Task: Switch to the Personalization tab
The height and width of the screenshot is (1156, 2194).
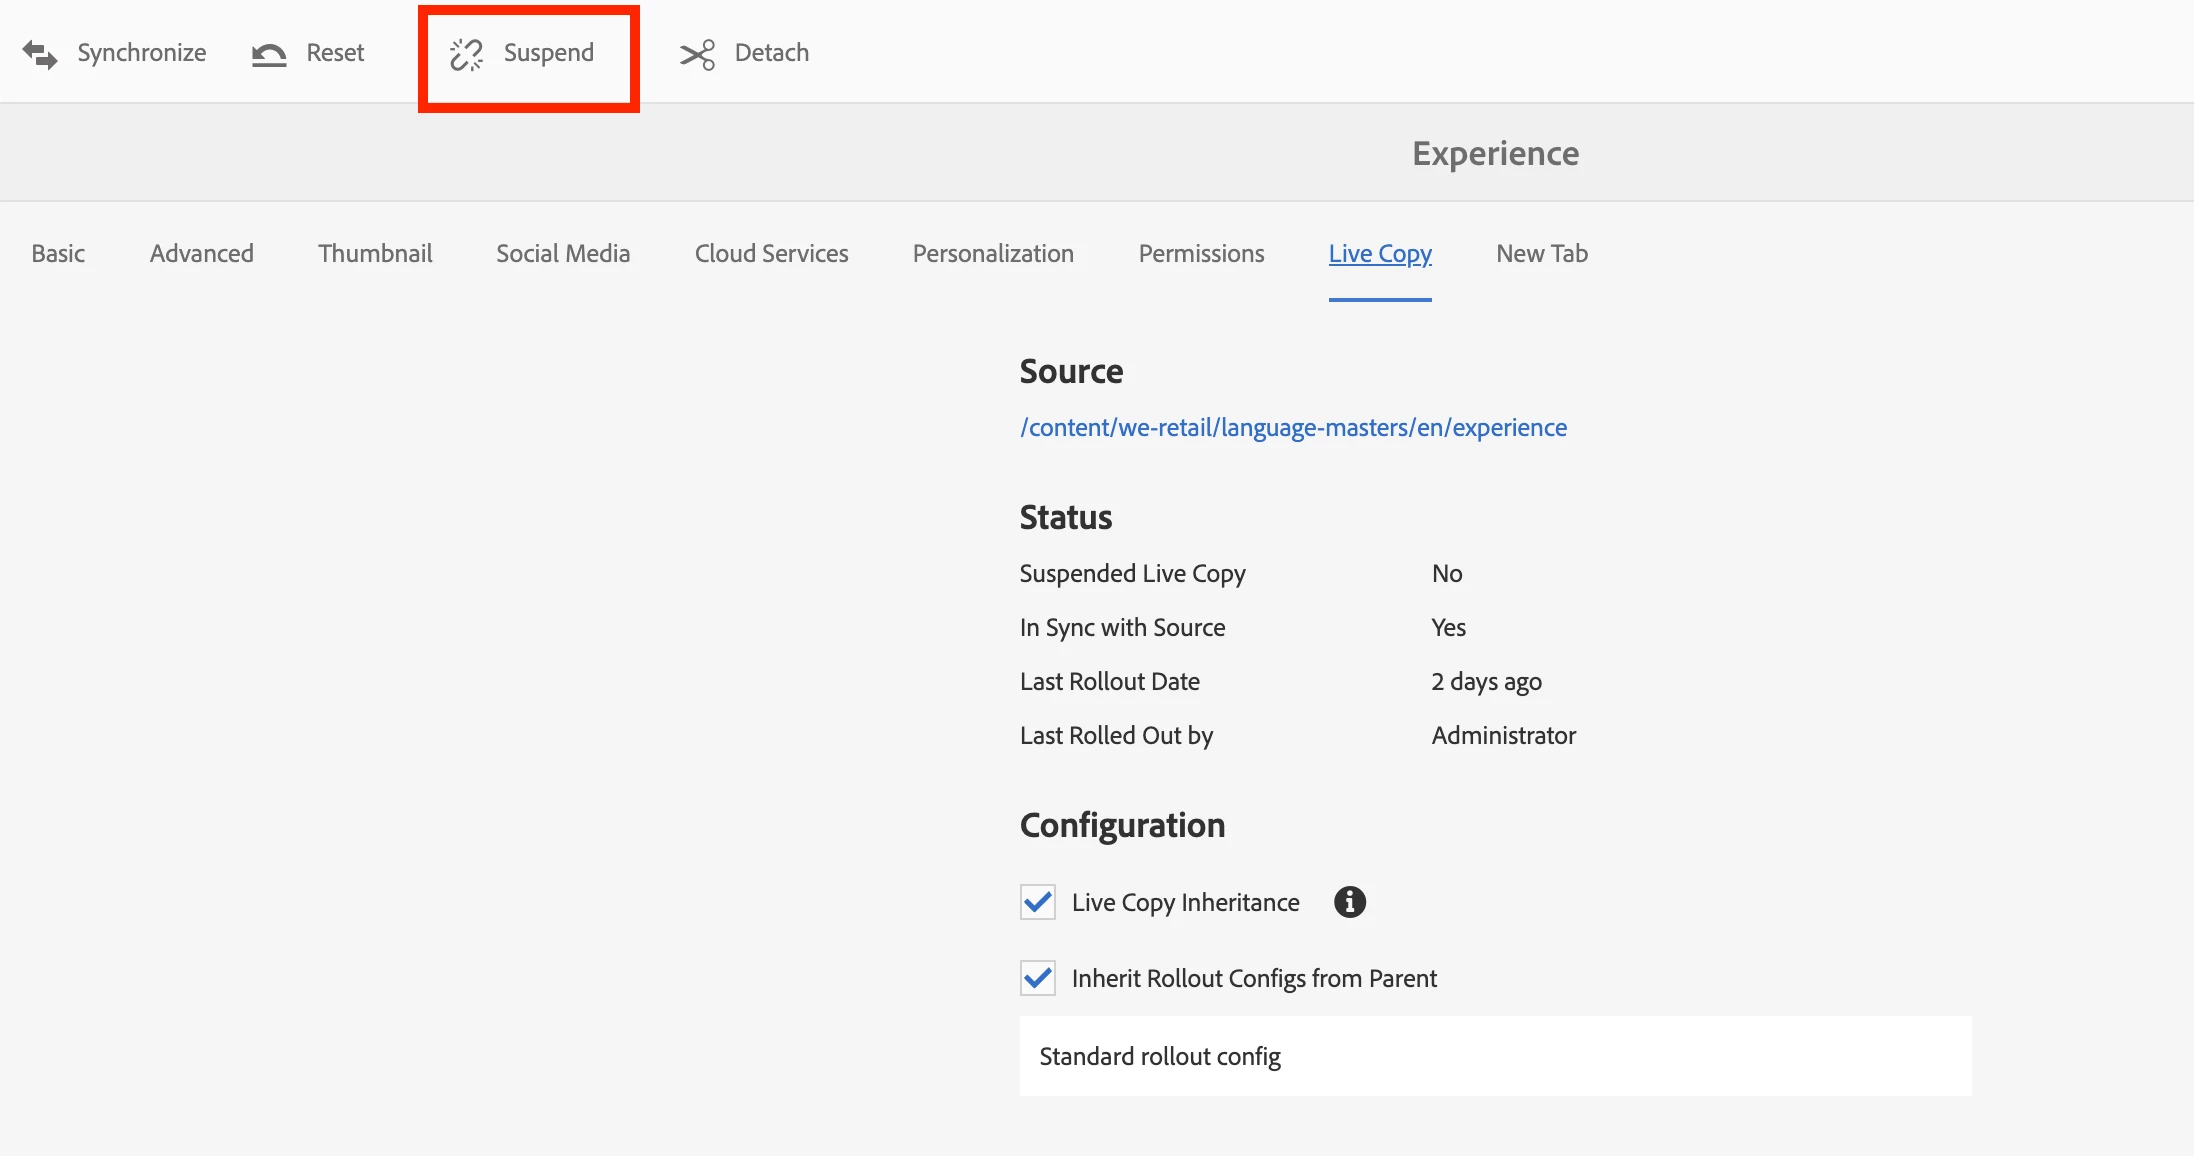Action: (x=993, y=254)
